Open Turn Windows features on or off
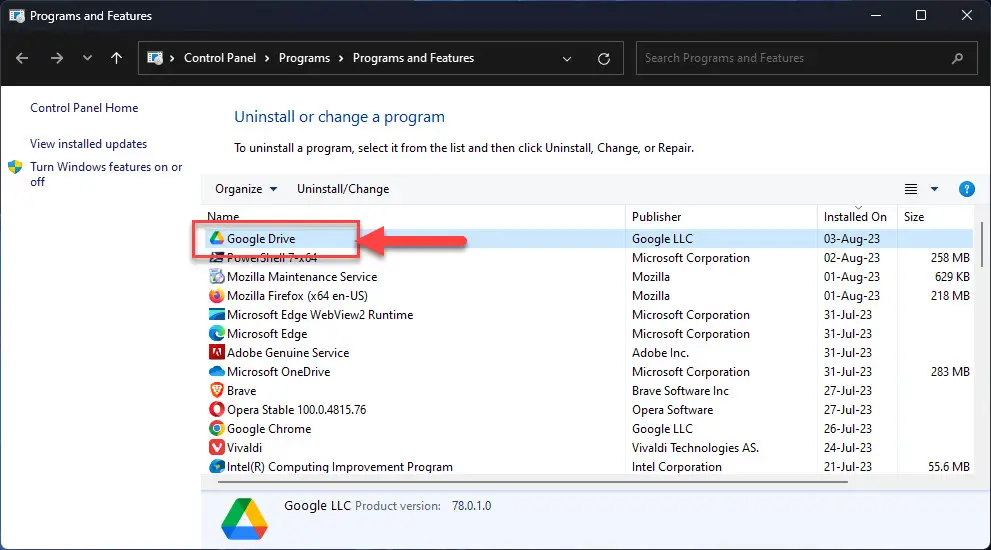The width and height of the screenshot is (991, 550). pos(106,174)
